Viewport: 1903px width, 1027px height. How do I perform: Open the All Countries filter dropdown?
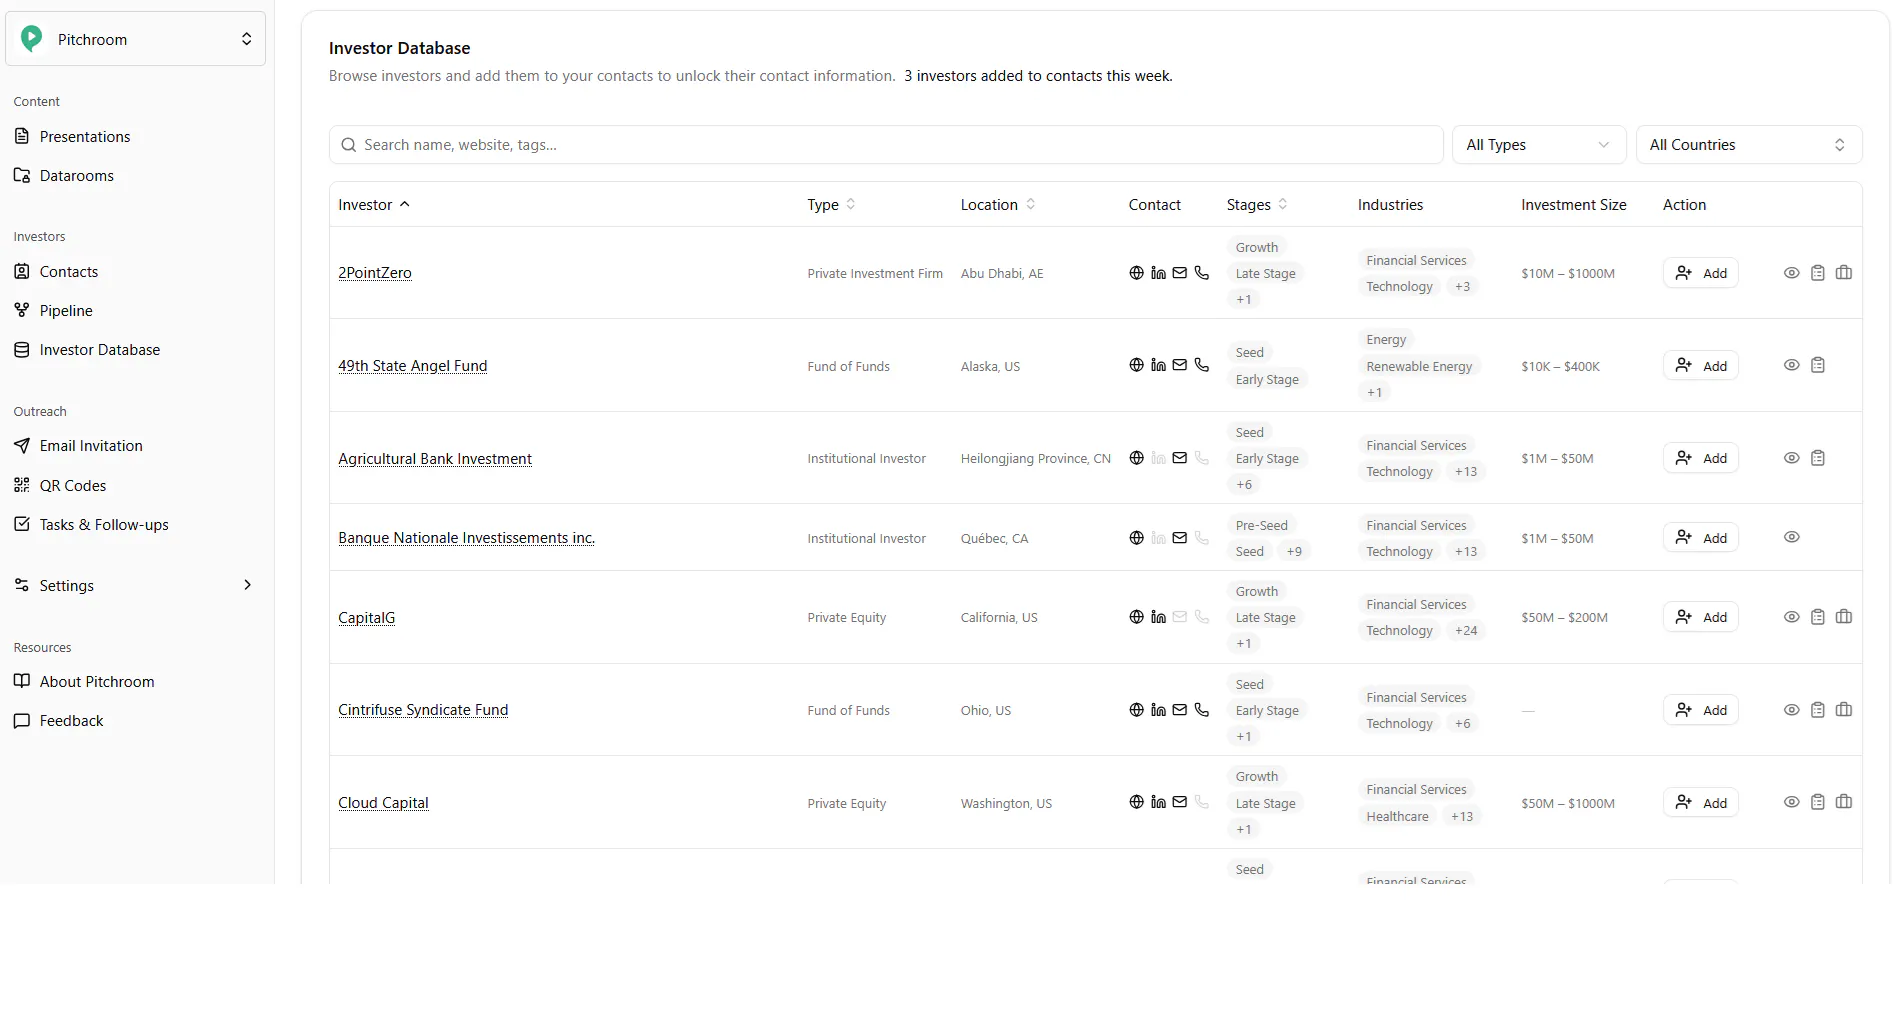[1749, 145]
